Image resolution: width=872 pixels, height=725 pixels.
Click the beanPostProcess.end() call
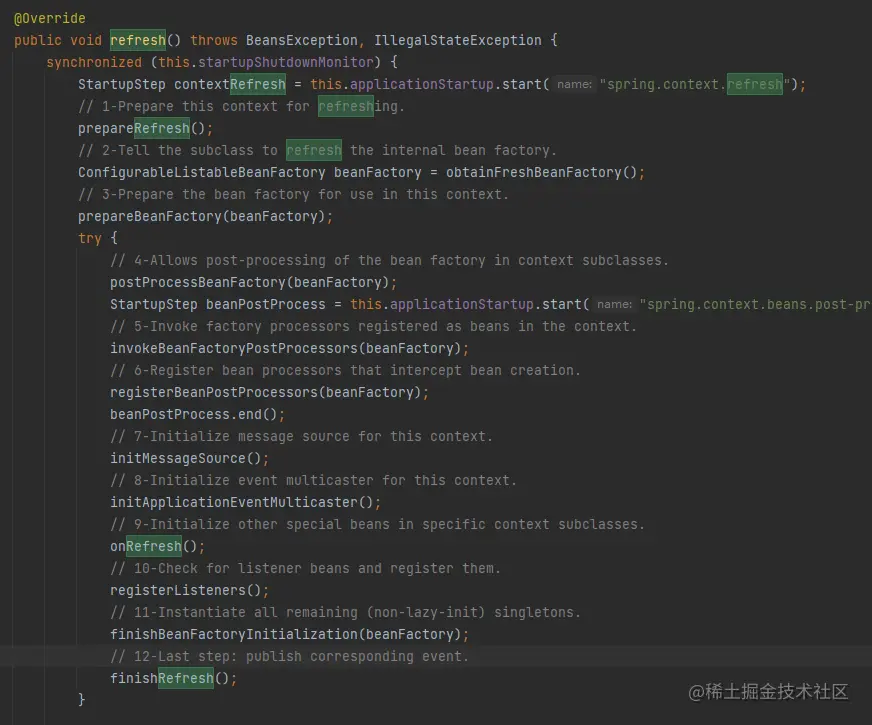coord(194,415)
